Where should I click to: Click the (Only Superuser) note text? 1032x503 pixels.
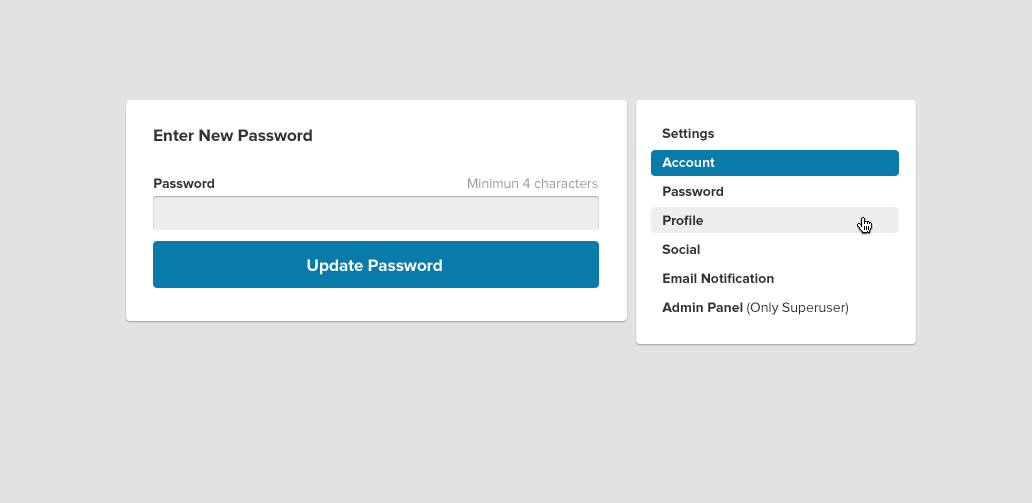point(798,307)
